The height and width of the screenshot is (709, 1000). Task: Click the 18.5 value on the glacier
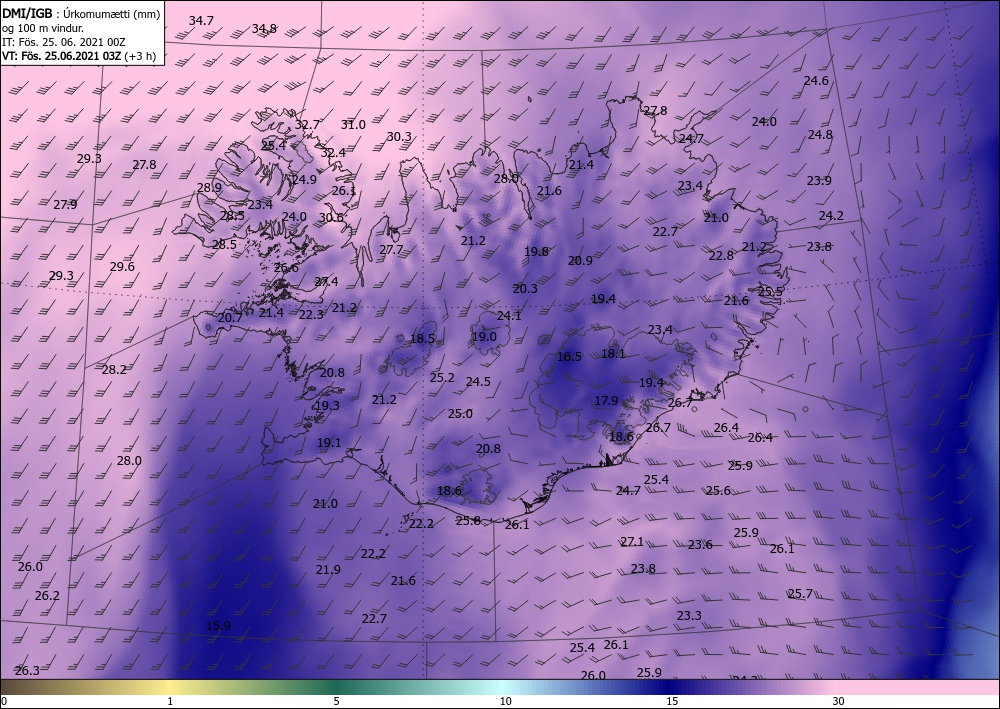pos(422,339)
